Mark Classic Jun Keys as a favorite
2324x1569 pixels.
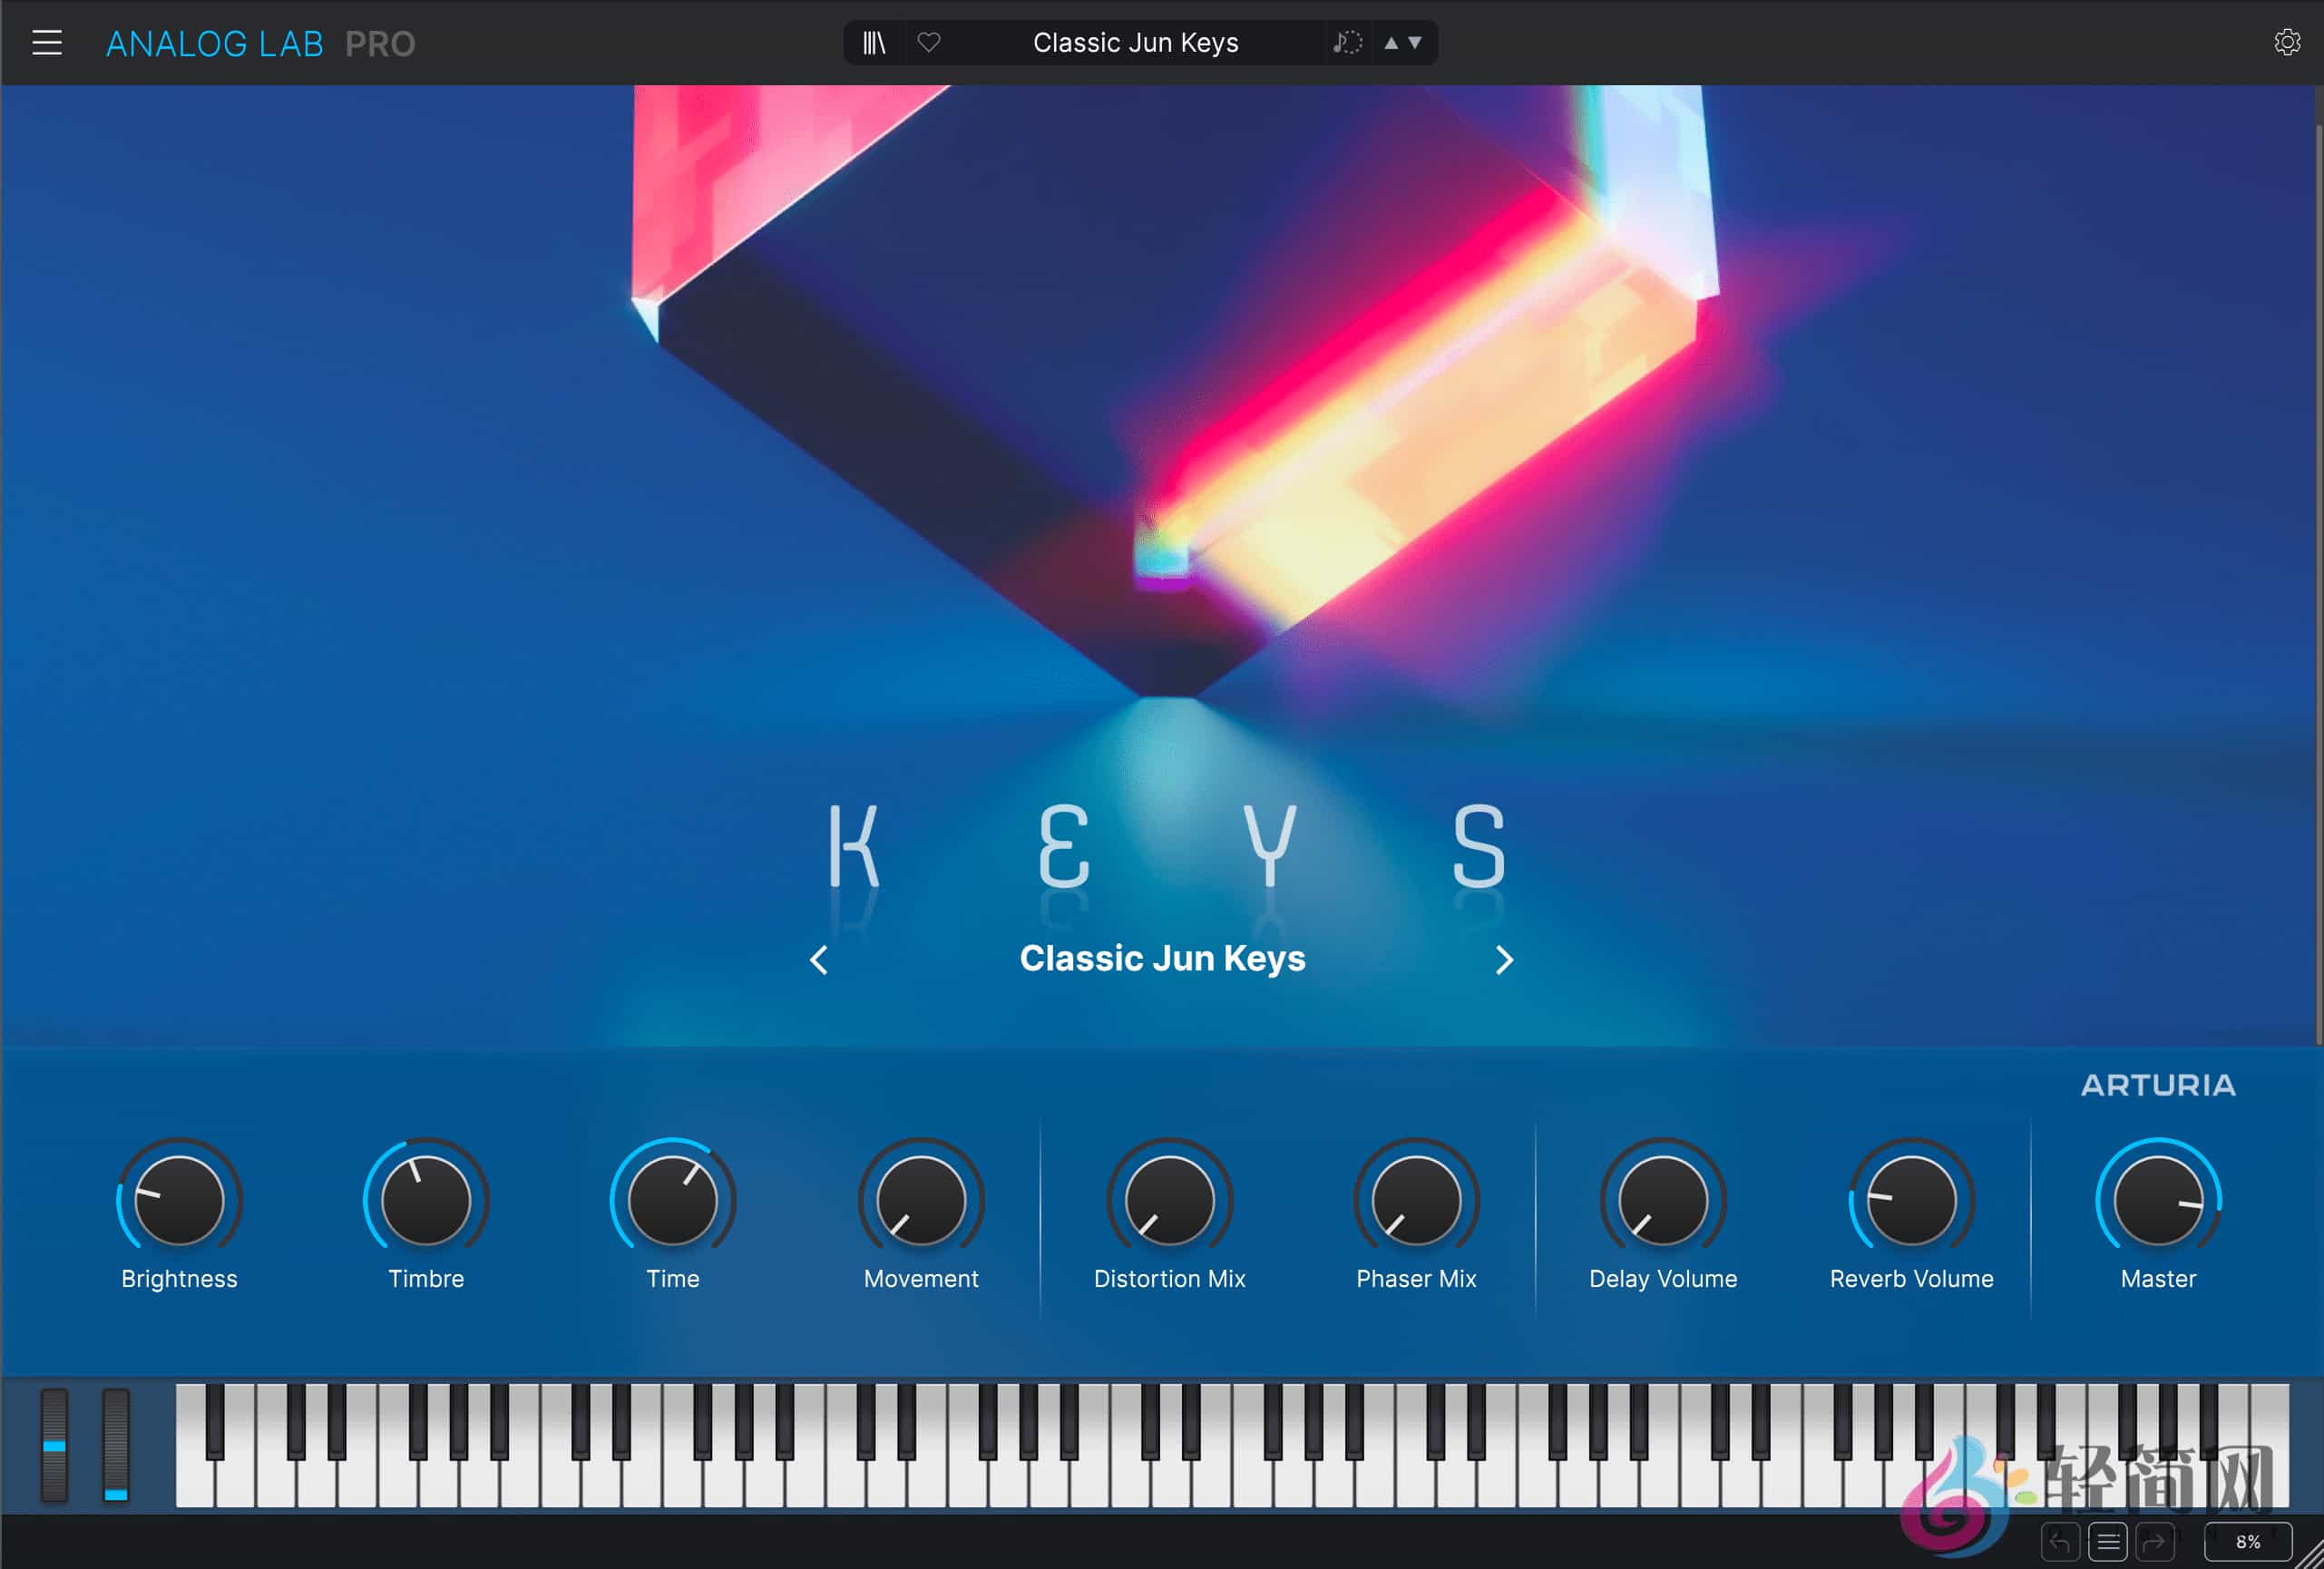[x=930, y=42]
